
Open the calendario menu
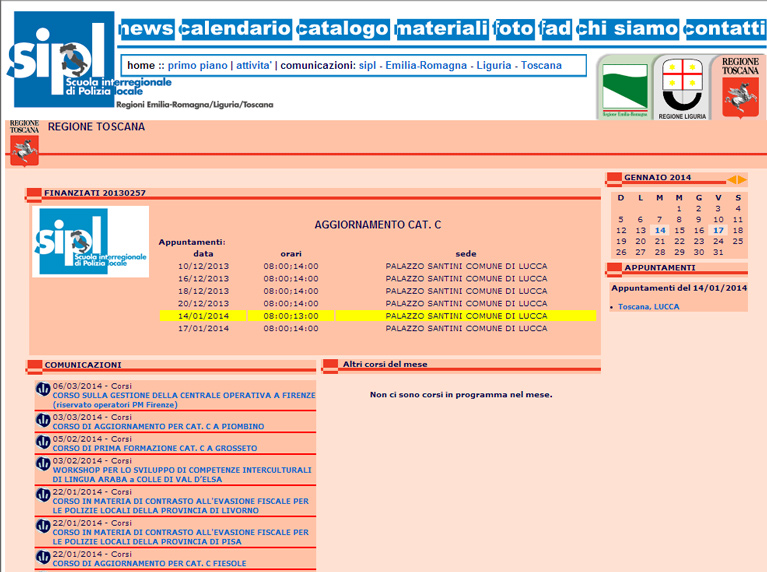click(x=236, y=29)
